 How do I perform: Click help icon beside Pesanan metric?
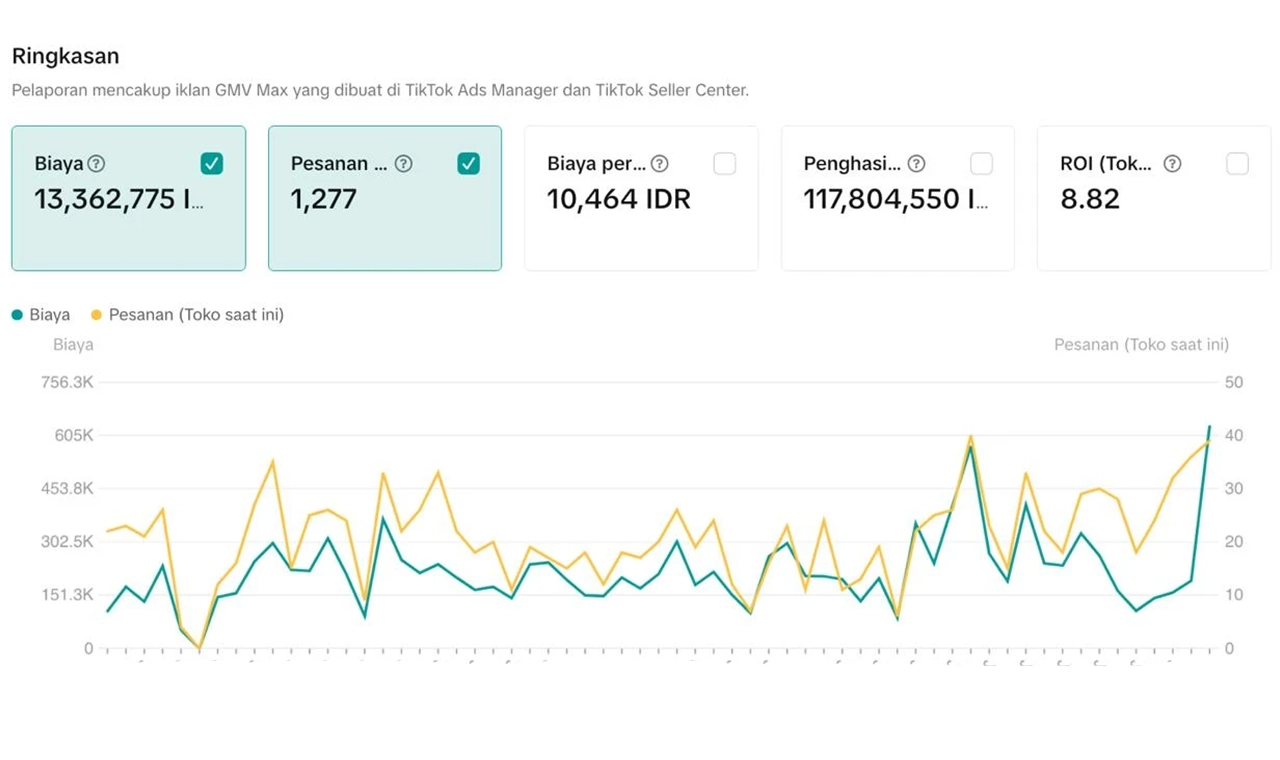tap(403, 164)
